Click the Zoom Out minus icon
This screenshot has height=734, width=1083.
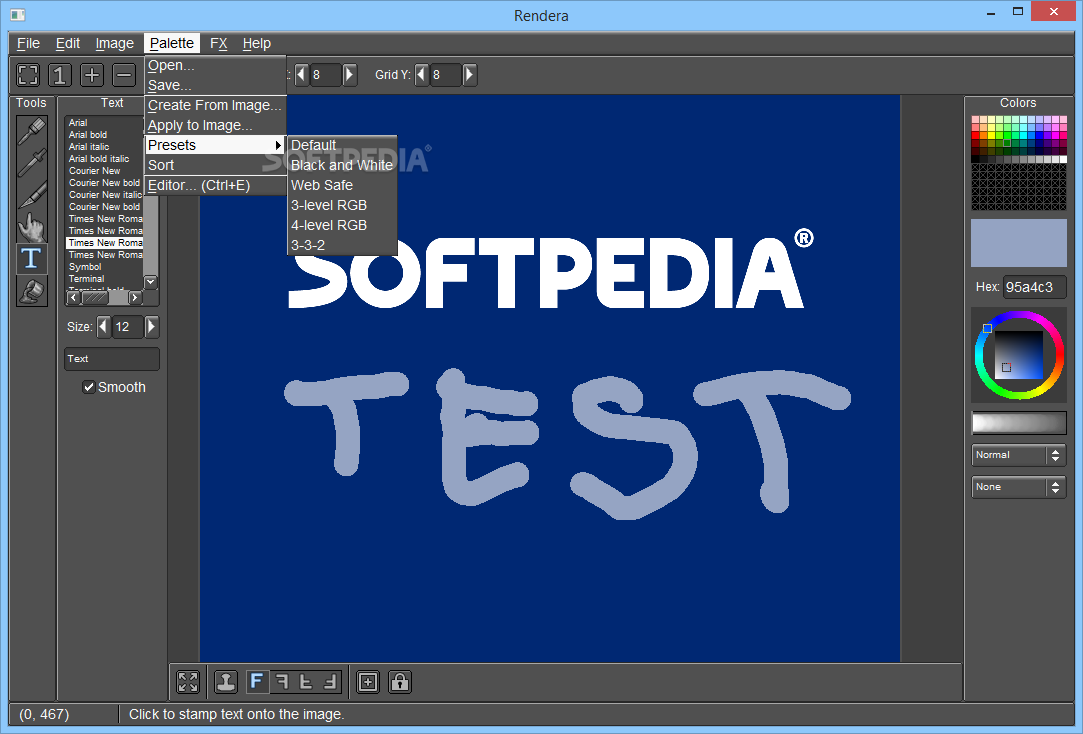pyautogui.click(x=124, y=75)
